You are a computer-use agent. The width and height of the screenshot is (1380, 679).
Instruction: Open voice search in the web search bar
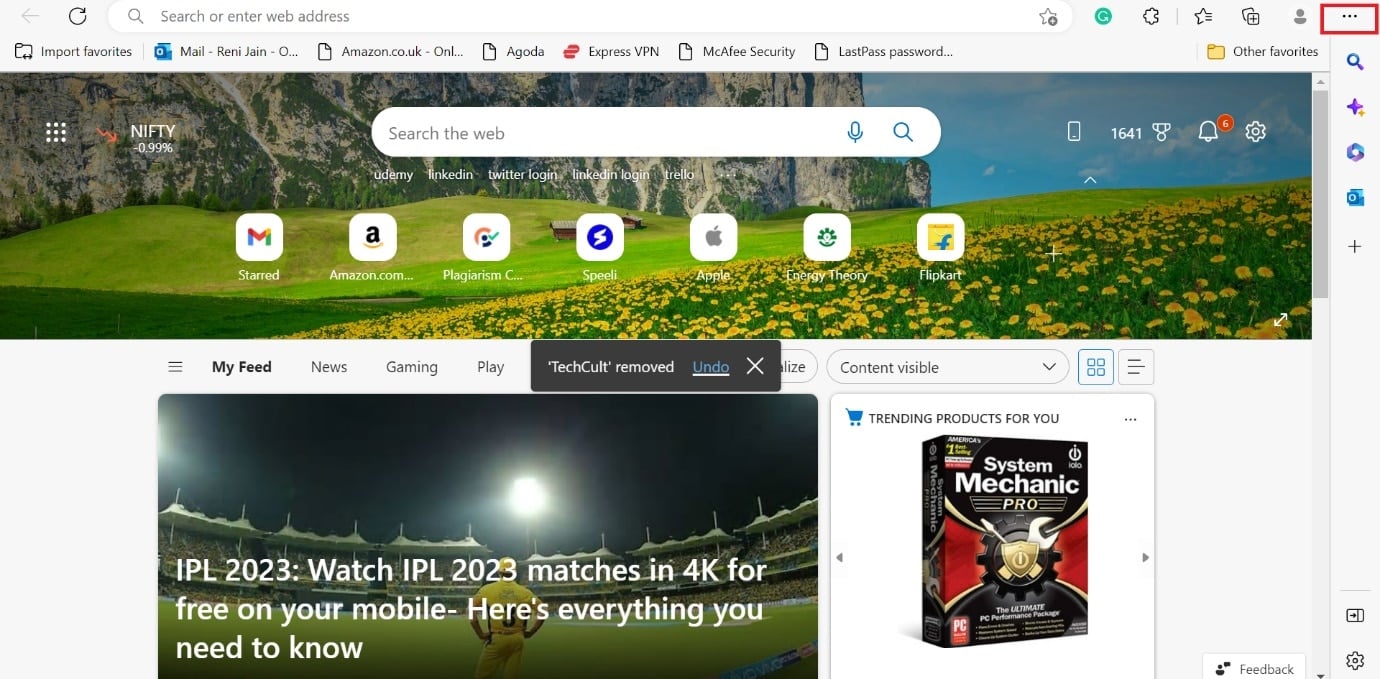click(x=855, y=131)
